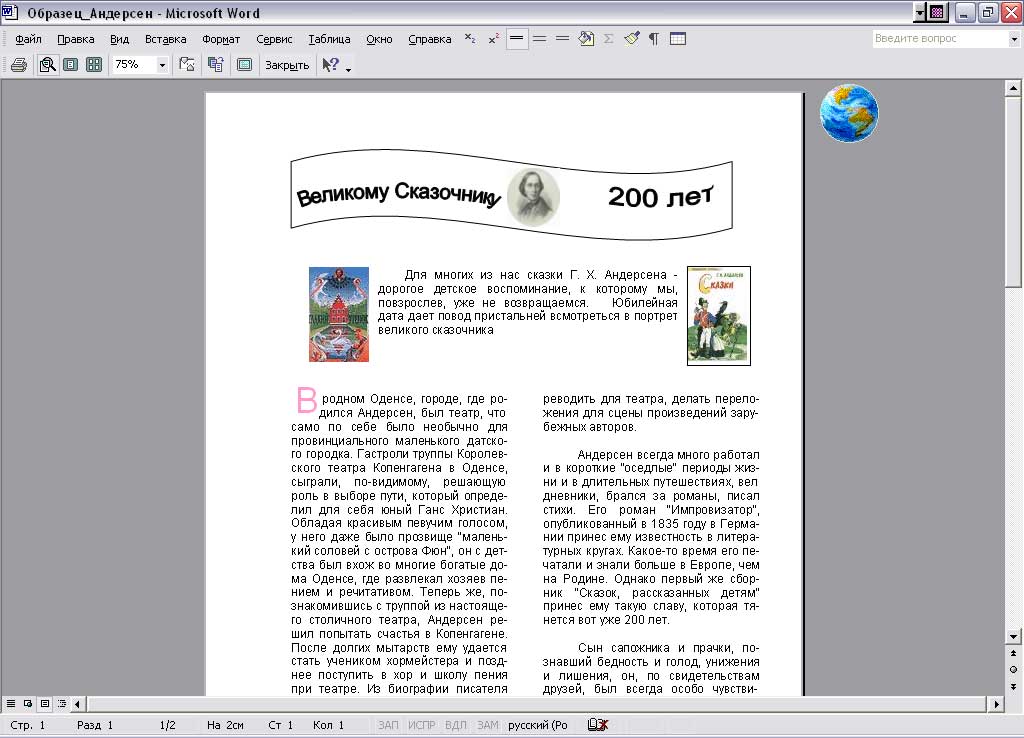Switch to One Page view
The image size is (1024, 738).
tap(71, 65)
